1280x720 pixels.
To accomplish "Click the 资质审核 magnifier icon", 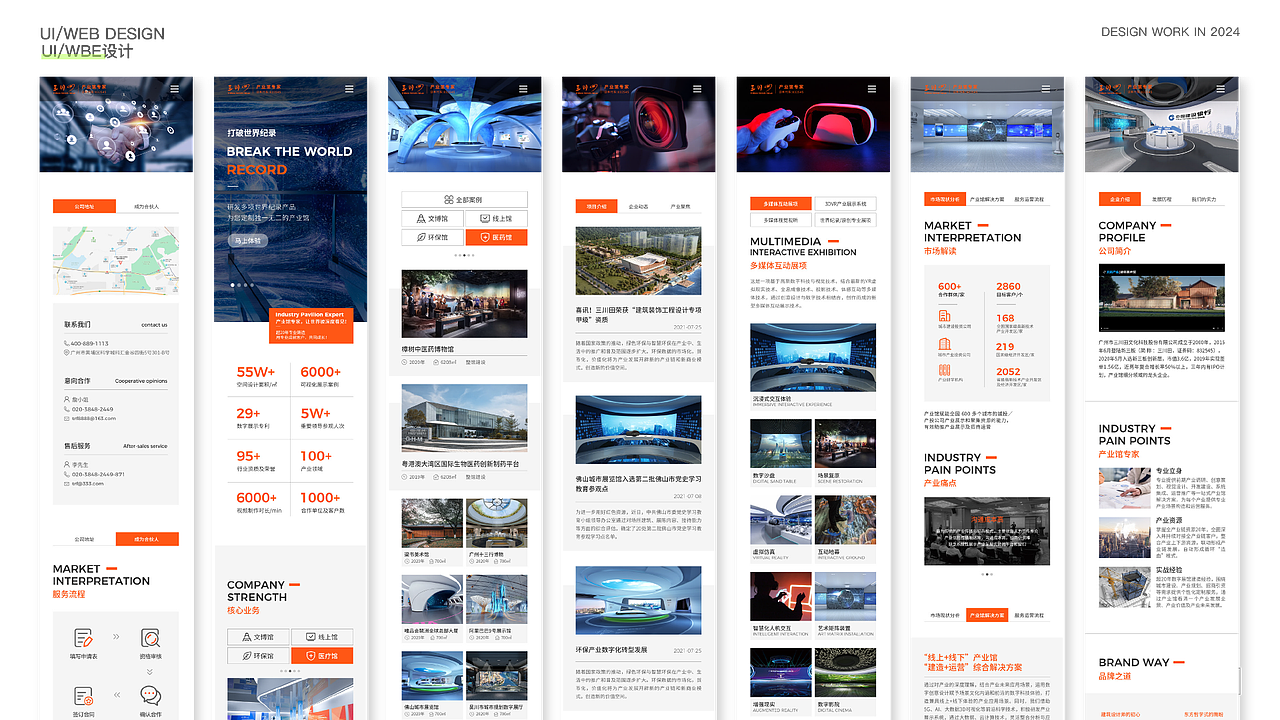I will tap(150, 638).
